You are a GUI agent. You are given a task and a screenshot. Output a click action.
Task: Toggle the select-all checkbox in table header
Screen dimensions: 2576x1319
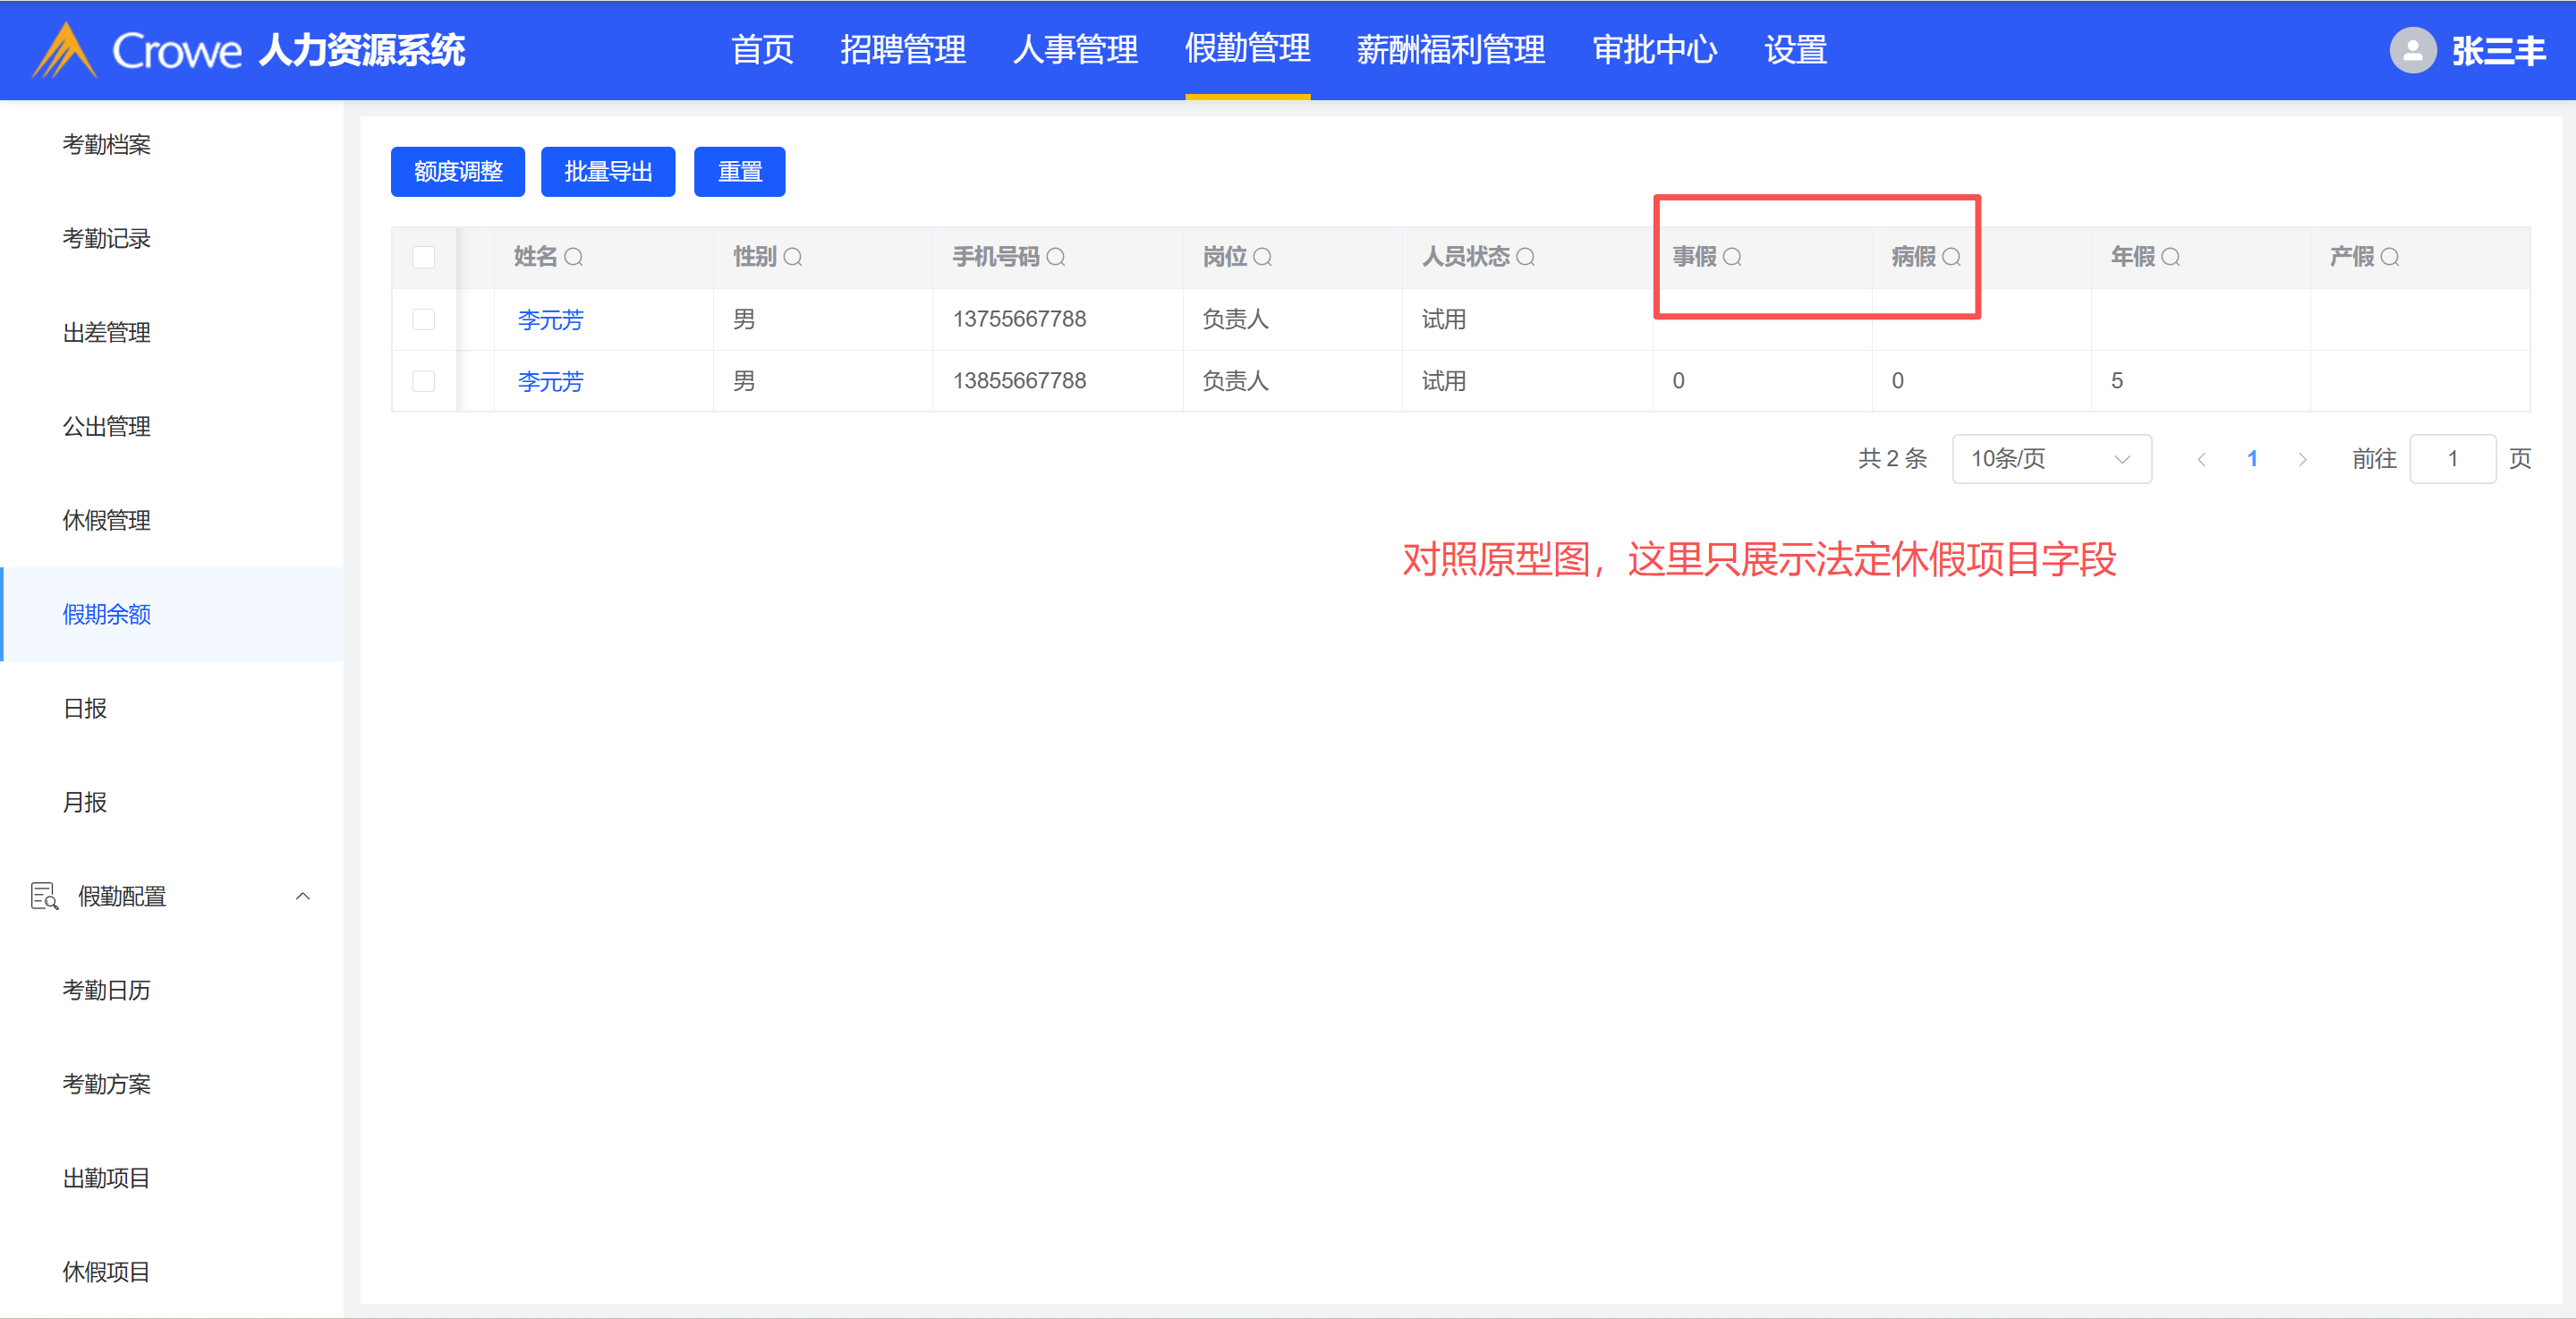pyautogui.click(x=424, y=257)
